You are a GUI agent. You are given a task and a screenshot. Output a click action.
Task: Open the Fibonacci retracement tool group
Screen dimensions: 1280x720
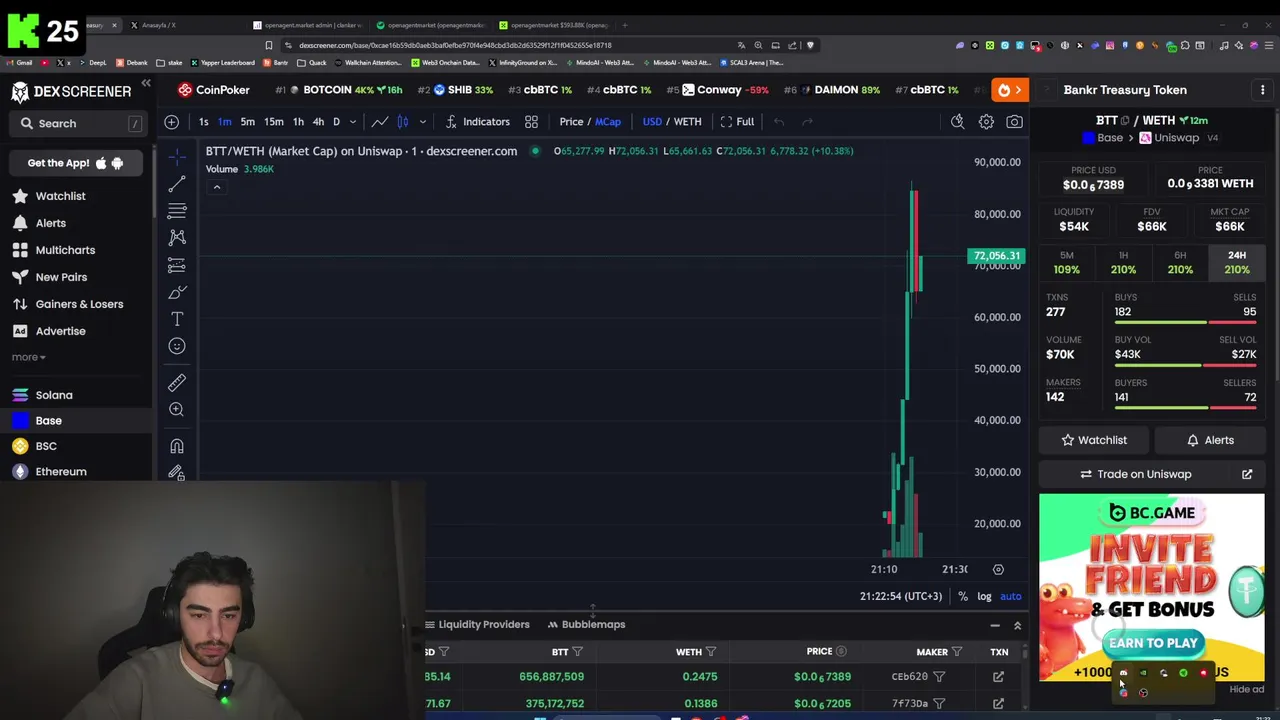[x=177, y=211]
